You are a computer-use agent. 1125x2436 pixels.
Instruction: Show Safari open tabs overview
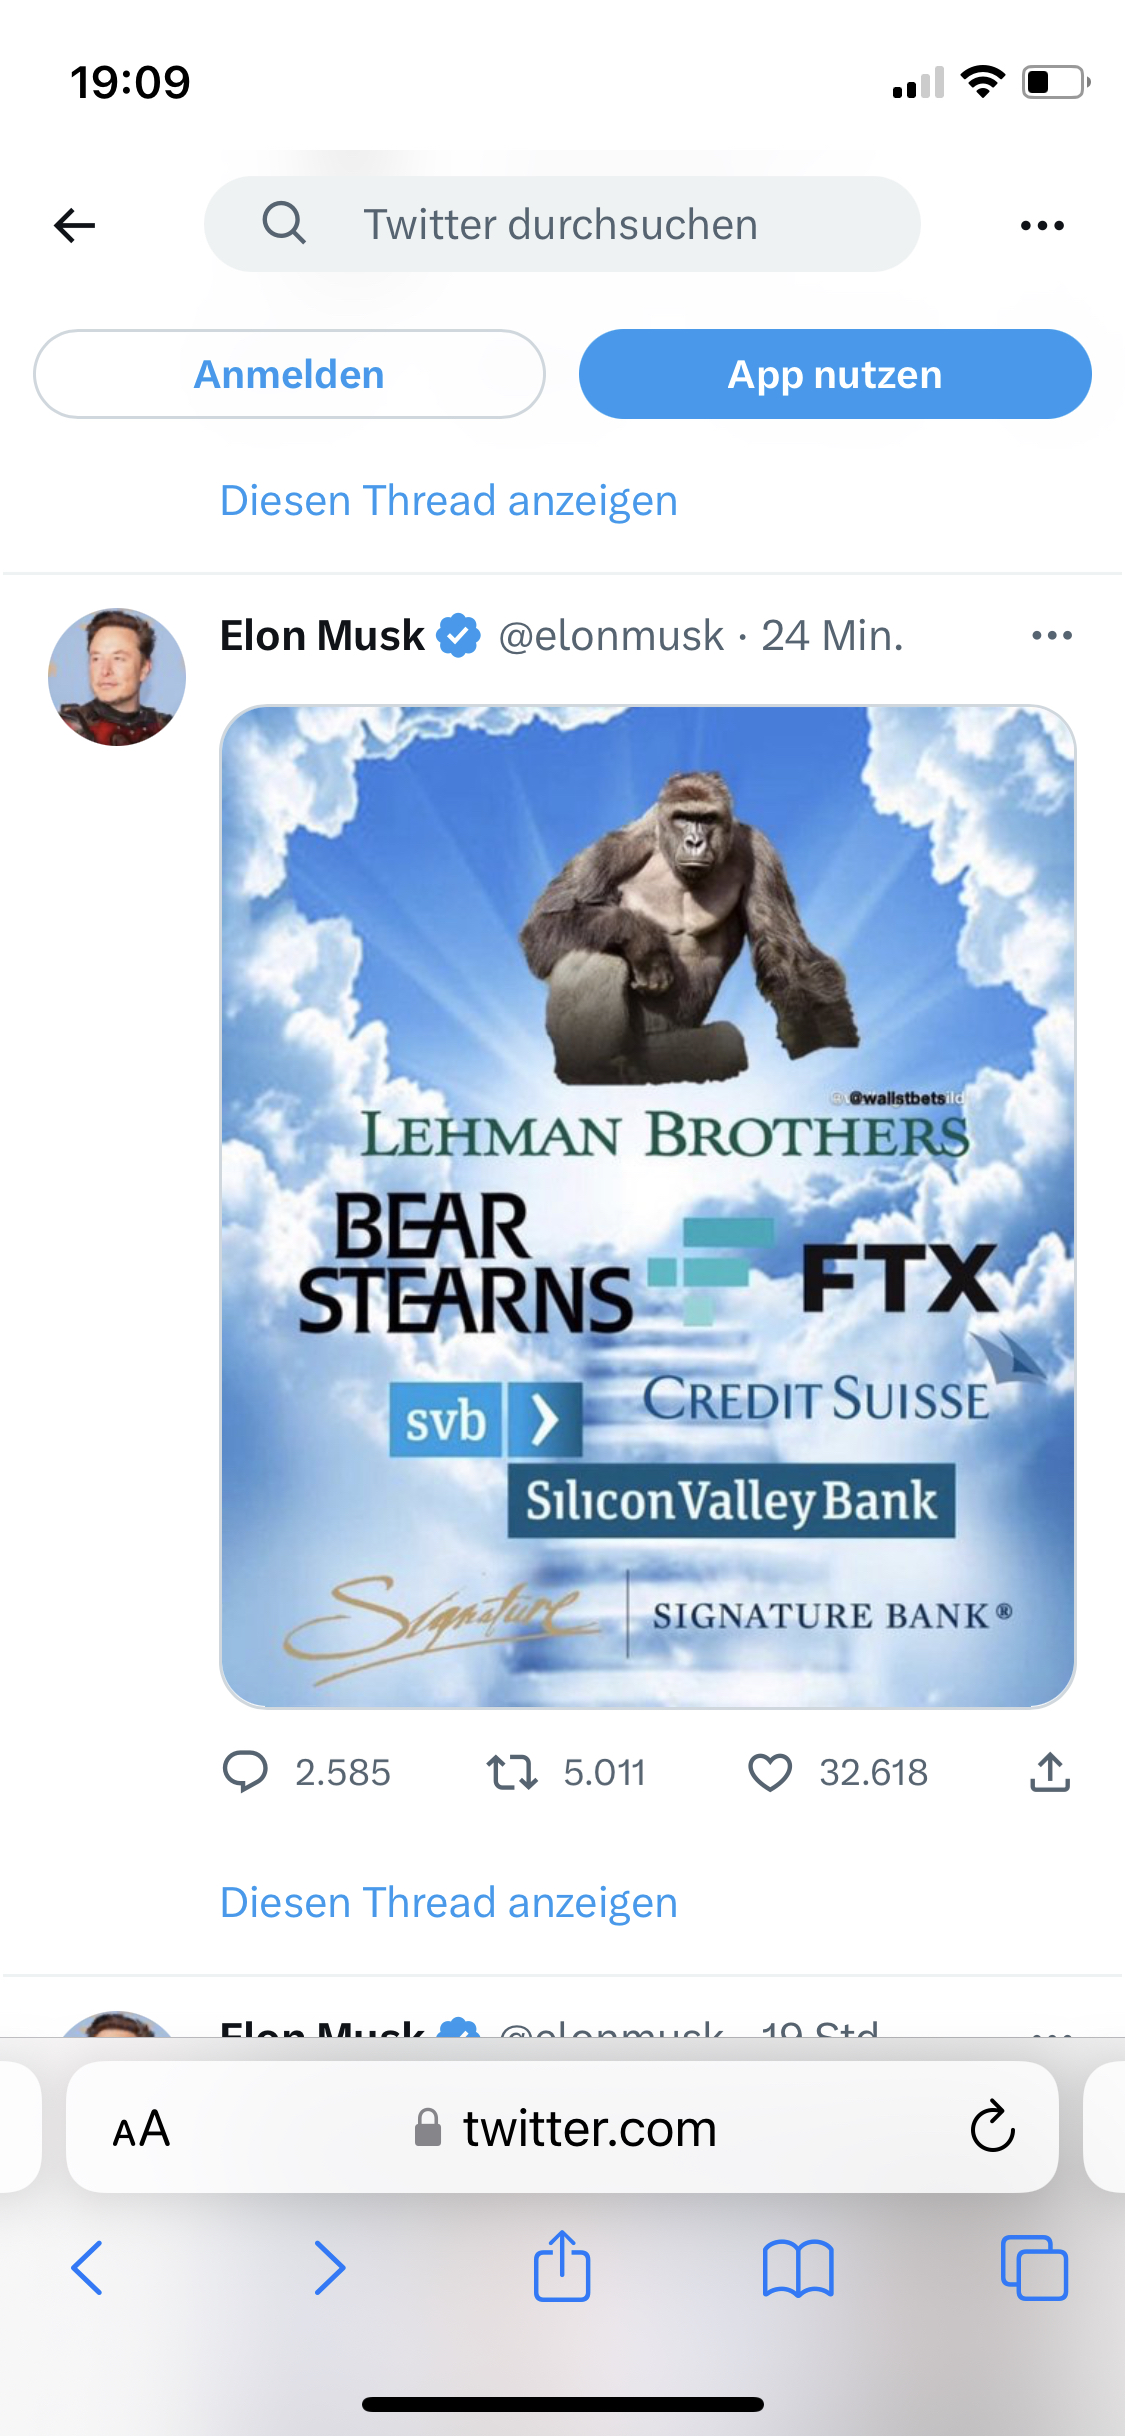coord(1034,2268)
